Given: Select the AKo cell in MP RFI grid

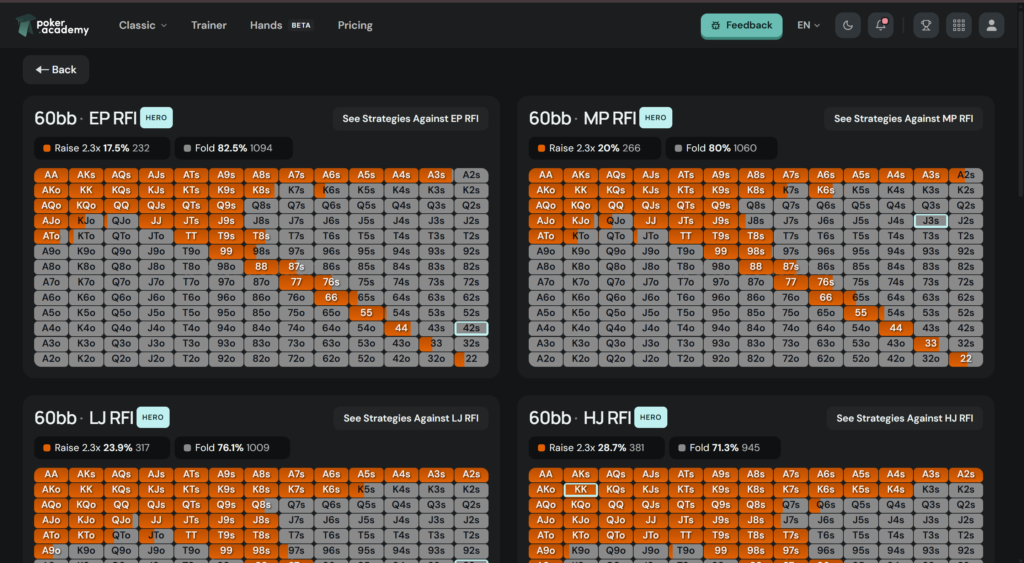Looking at the screenshot, I should coord(546,190).
